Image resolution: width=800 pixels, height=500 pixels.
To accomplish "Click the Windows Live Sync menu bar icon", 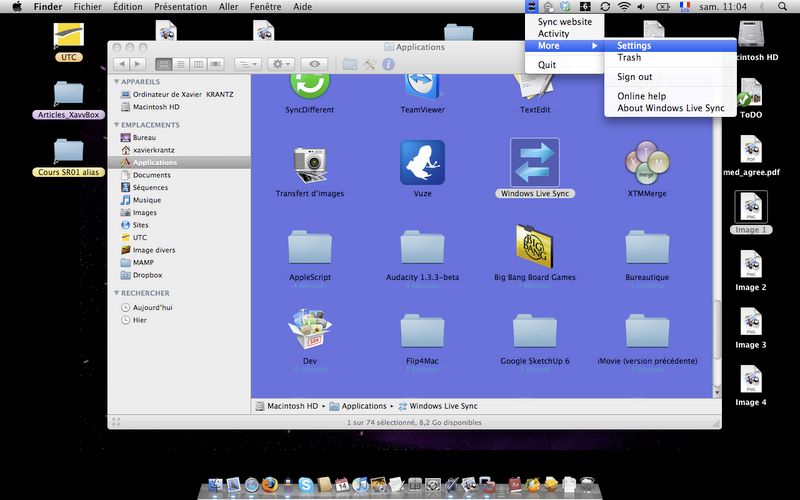I will pyautogui.click(x=532, y=7).
